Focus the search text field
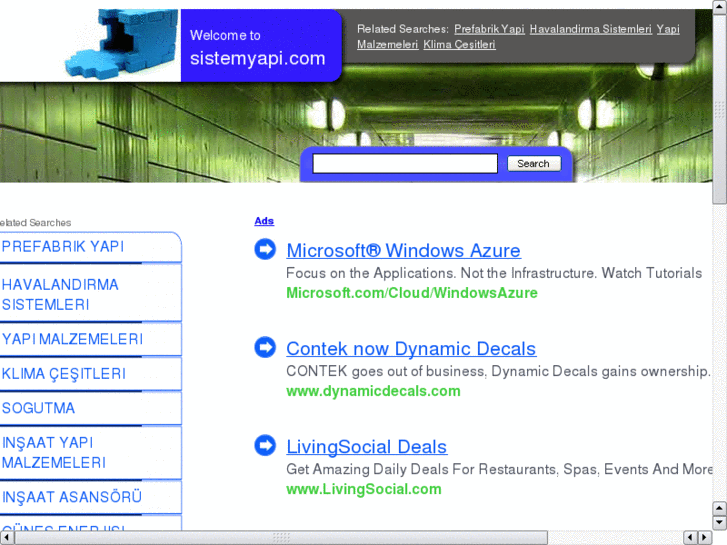 (x=405, y=164)
